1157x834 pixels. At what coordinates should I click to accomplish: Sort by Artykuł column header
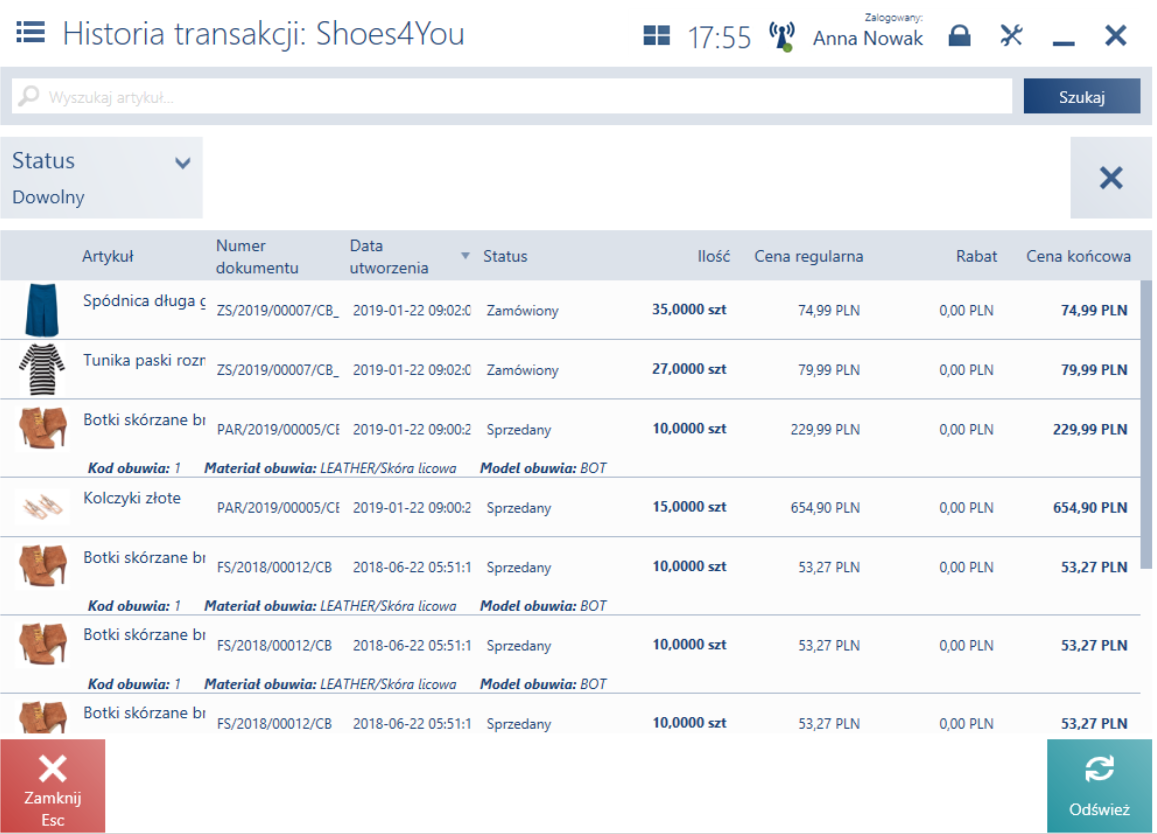[x=108, y=256]
